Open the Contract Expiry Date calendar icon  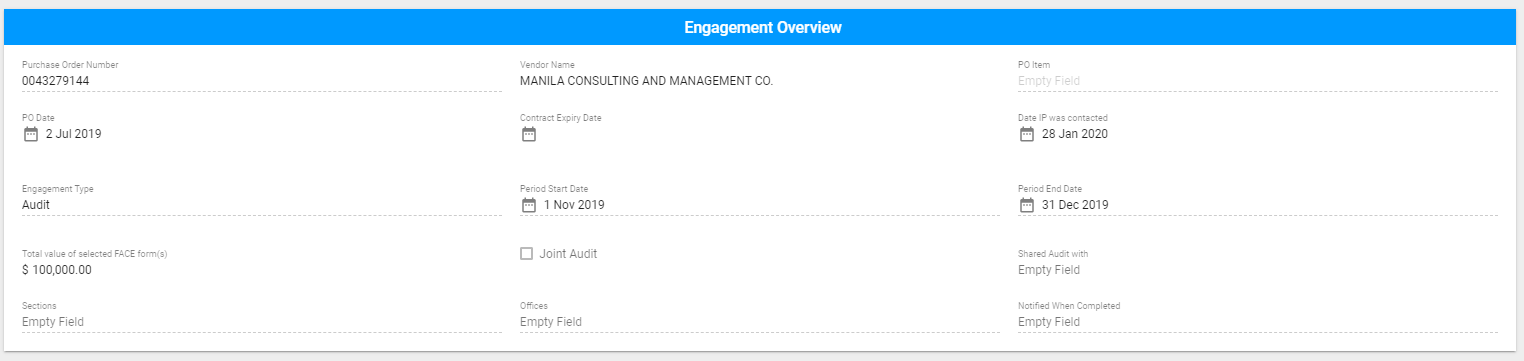tap(529, 134)
